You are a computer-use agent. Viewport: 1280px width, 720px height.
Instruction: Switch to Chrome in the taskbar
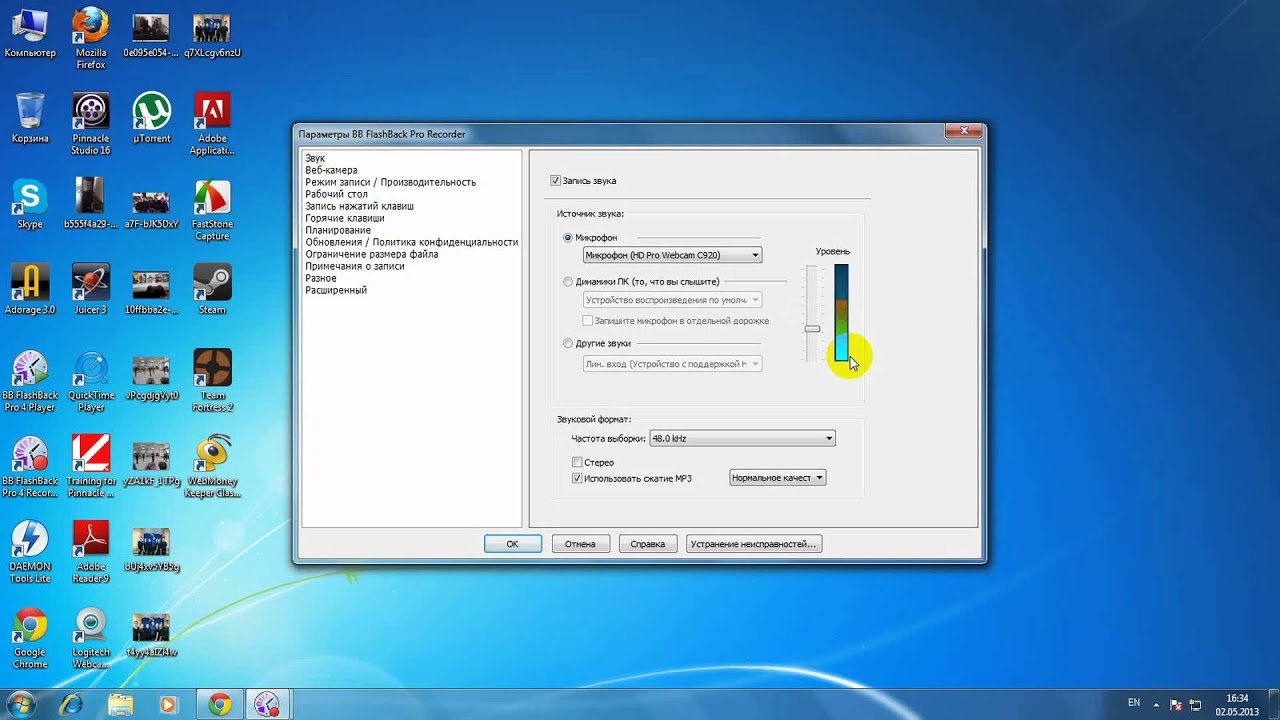click(x=219, y=704)
